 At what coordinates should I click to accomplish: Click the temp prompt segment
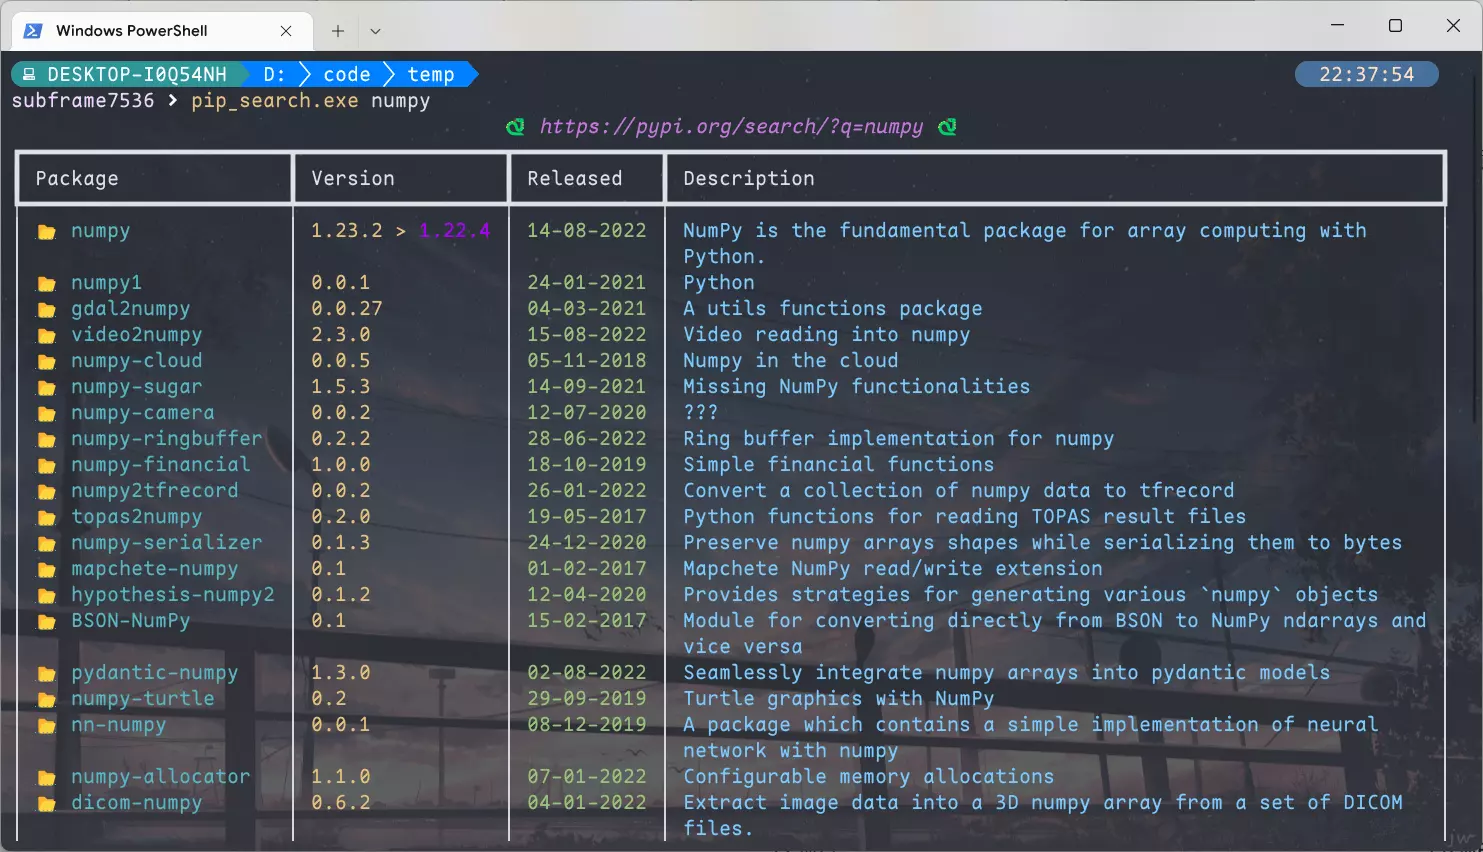(x=431, y=74)
